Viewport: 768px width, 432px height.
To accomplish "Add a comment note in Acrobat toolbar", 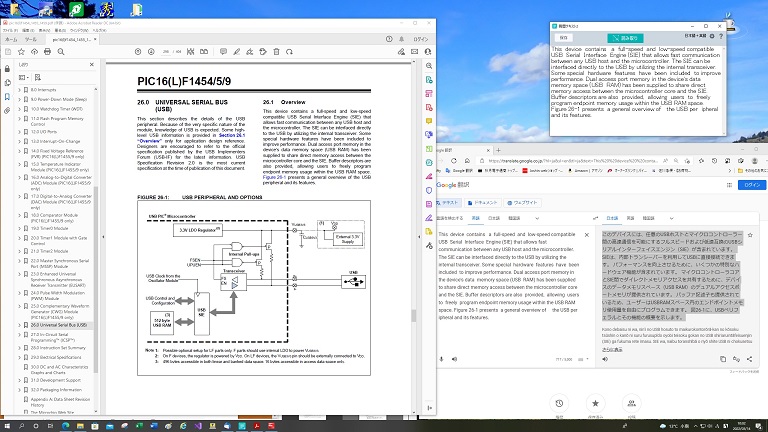I will pyautogui.click(x=223, y=51).
